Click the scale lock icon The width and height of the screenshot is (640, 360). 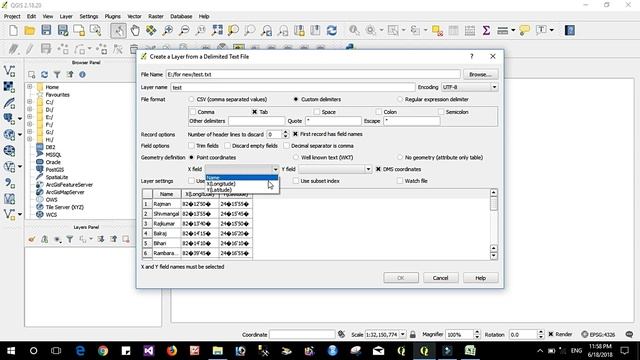point(413,334)
